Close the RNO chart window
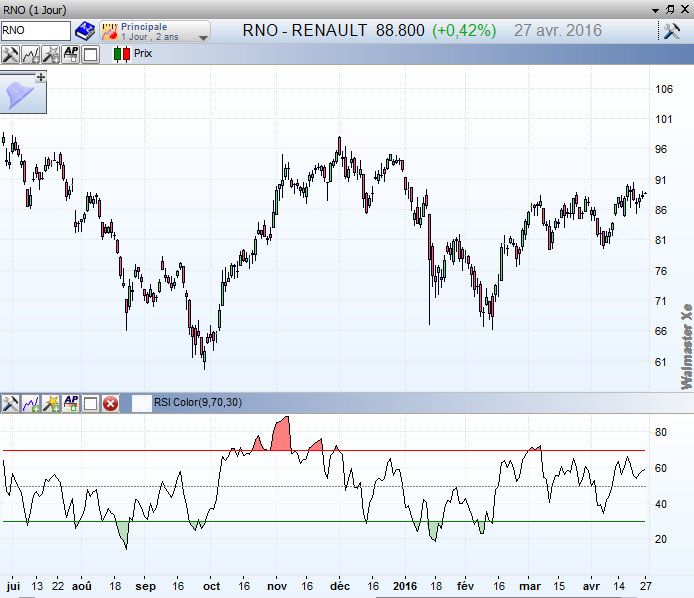Image resolution: width=694 pixels, height=598 pixels. (x=685, y=10)
